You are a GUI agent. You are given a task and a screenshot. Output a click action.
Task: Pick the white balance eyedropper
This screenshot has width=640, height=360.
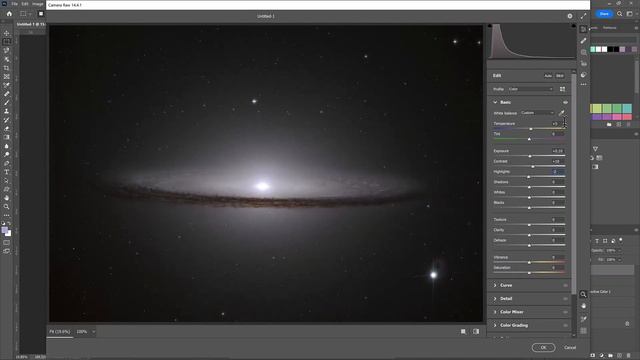pyautogui.click(x=562, y=113)
